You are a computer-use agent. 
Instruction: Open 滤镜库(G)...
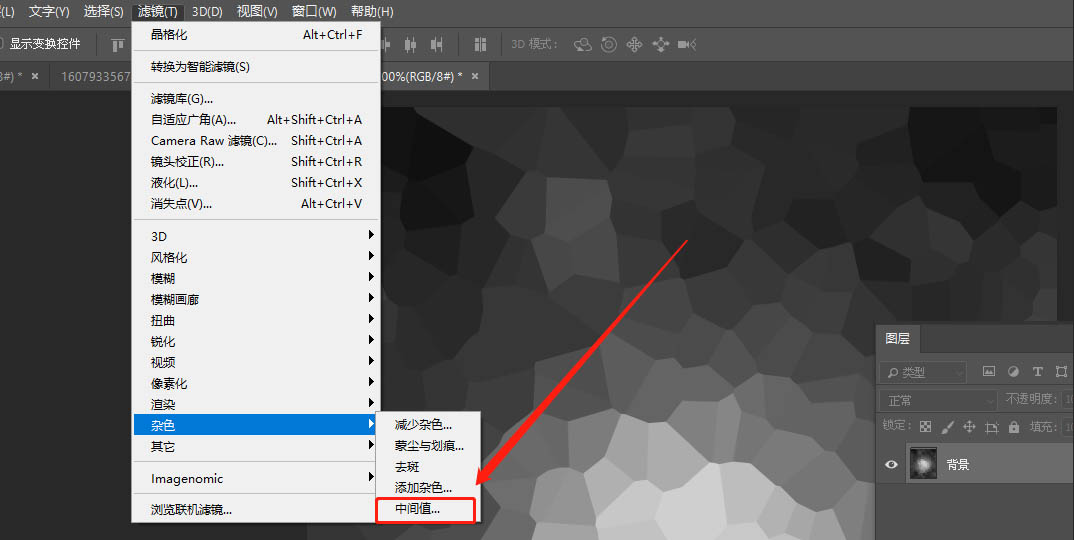(x=255, y=99)
